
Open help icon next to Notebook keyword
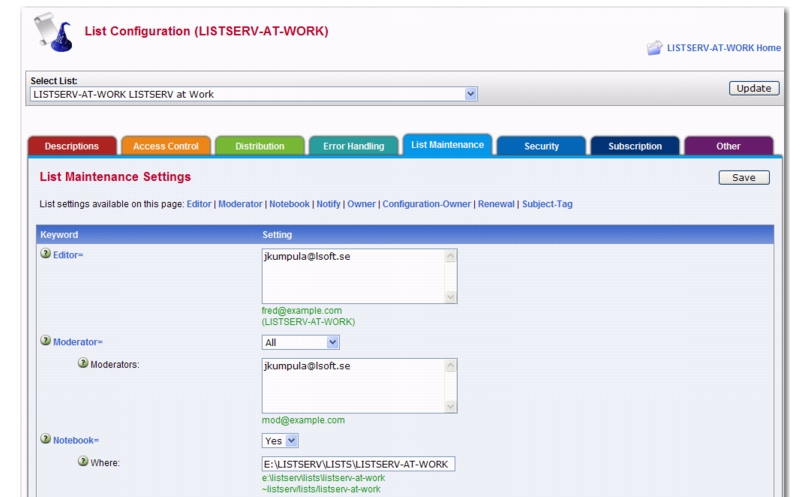click(45, 439)
